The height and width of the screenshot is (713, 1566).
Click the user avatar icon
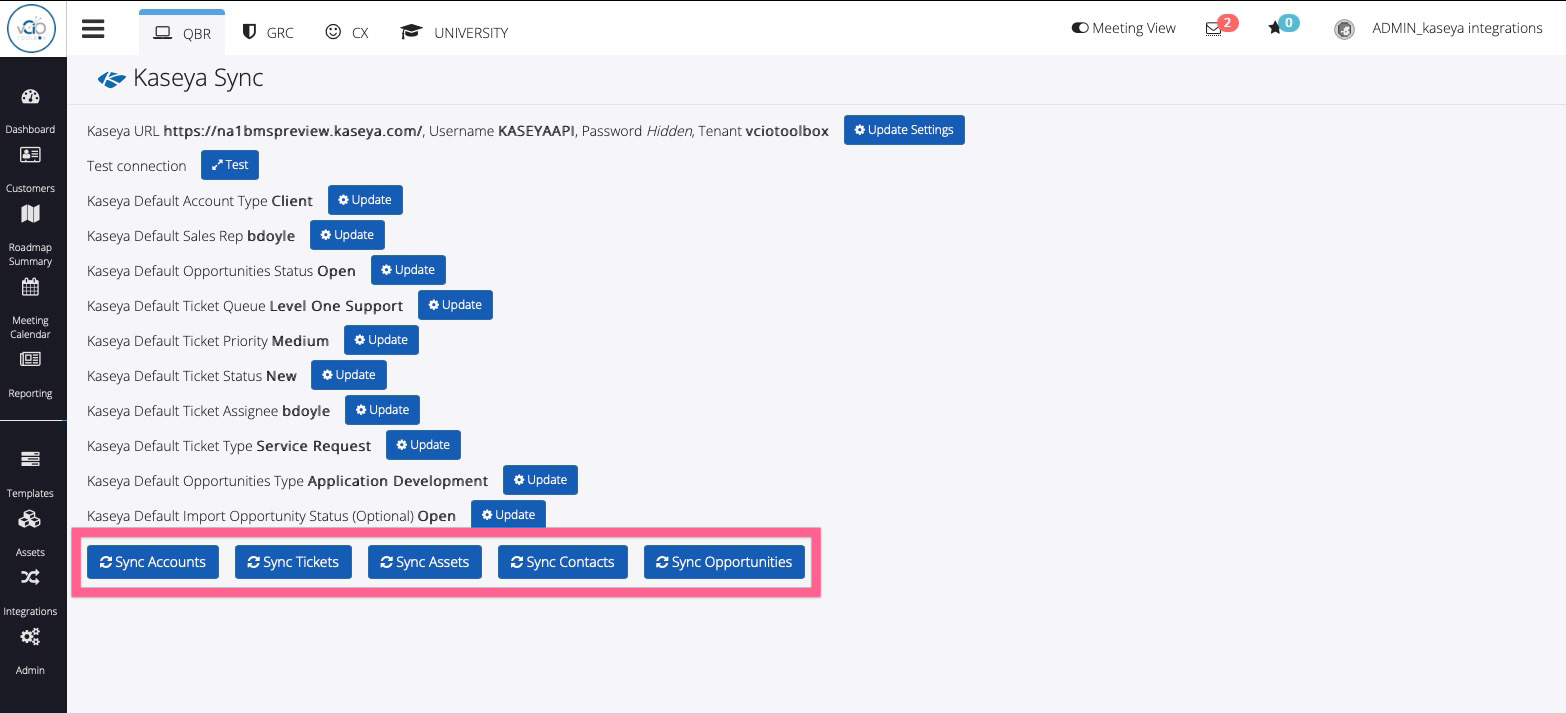coord(1344,29)
